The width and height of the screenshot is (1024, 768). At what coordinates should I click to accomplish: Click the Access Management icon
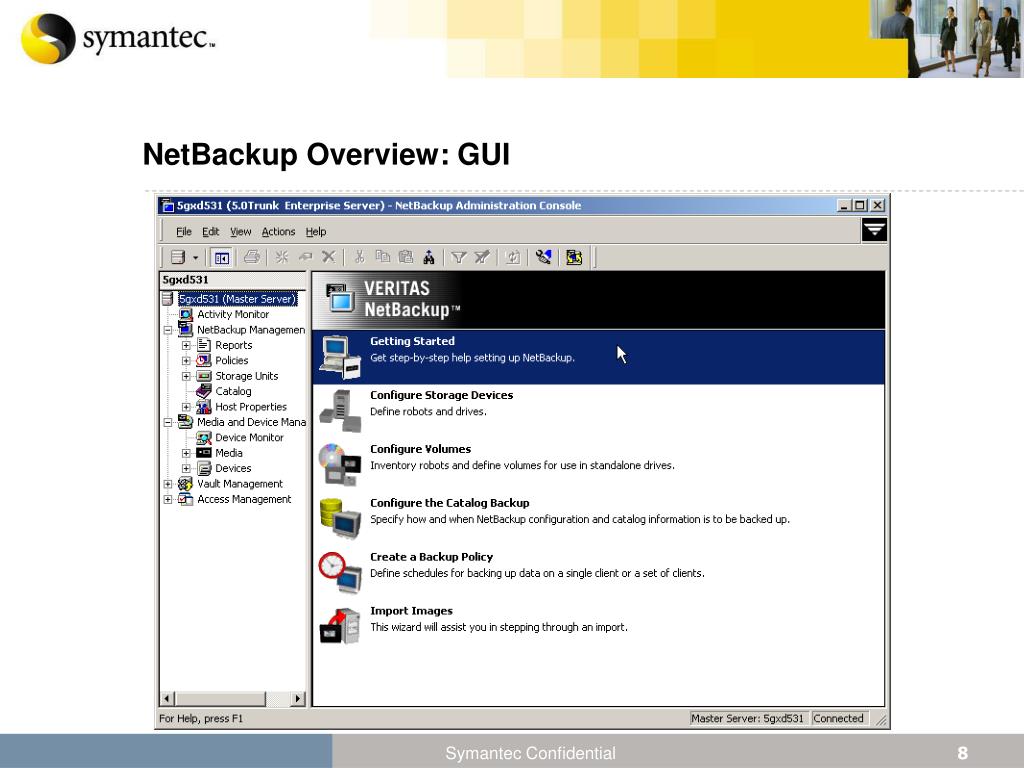185,500
